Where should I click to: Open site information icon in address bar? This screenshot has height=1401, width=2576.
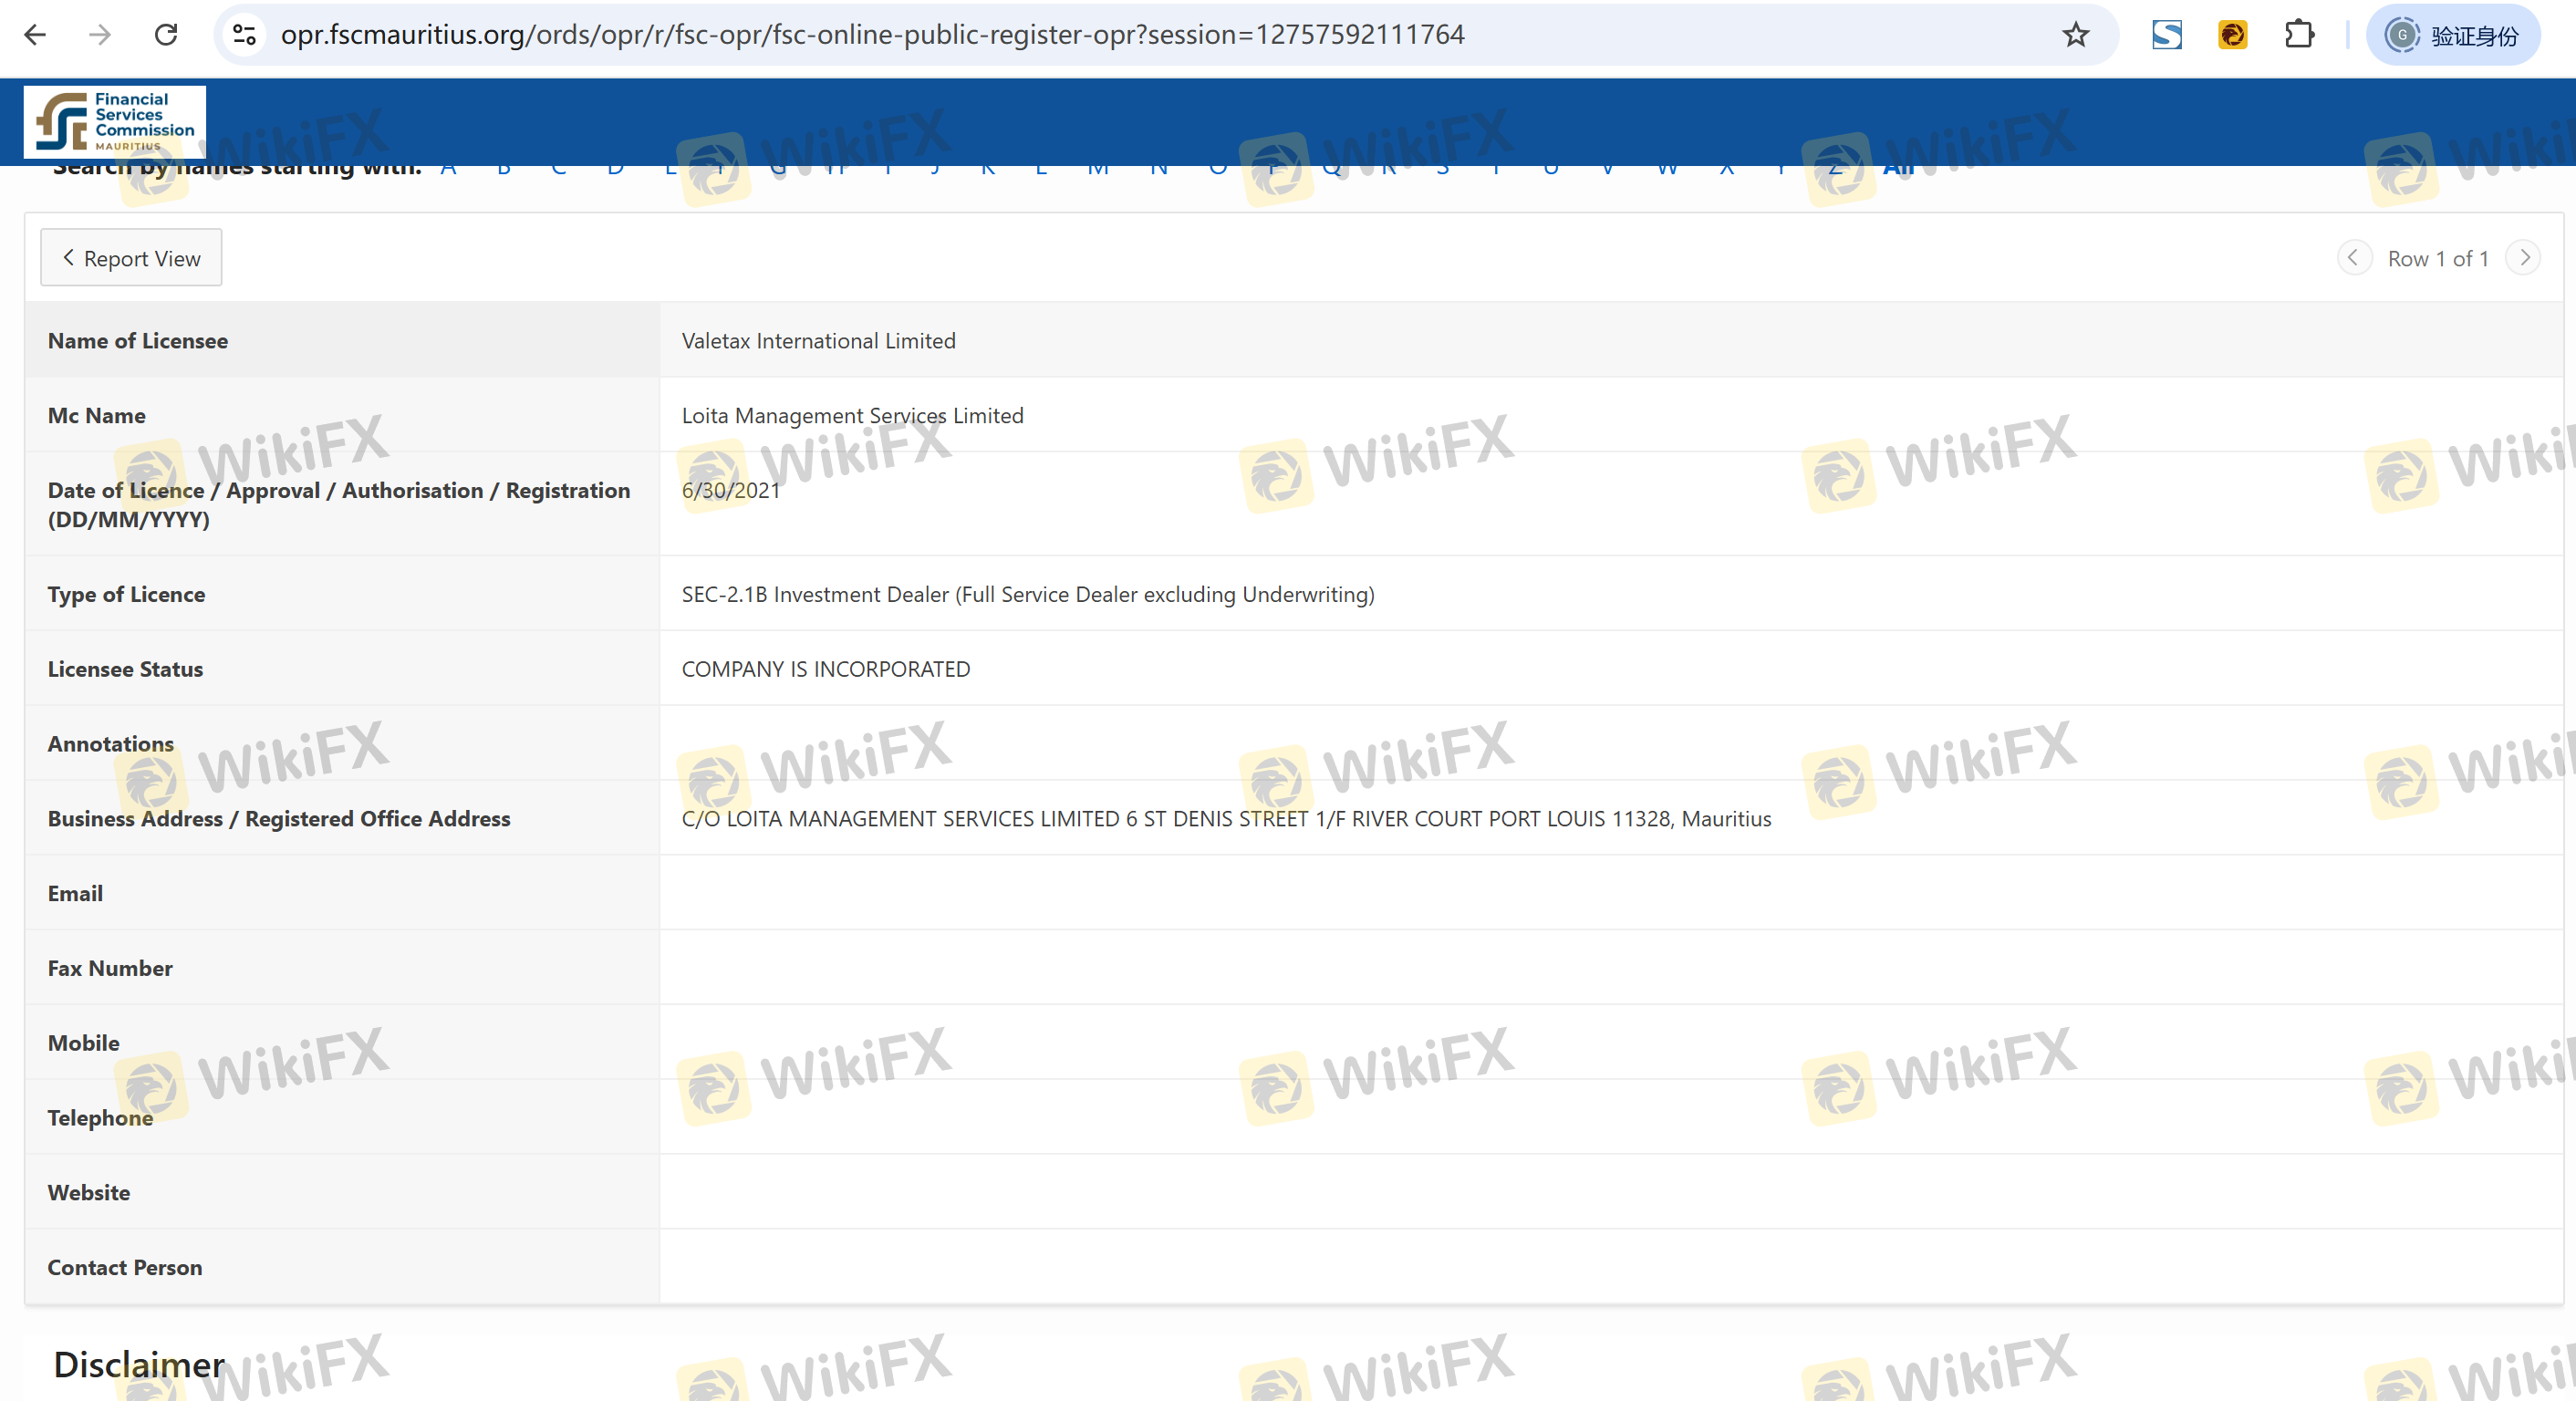[244, 35]
